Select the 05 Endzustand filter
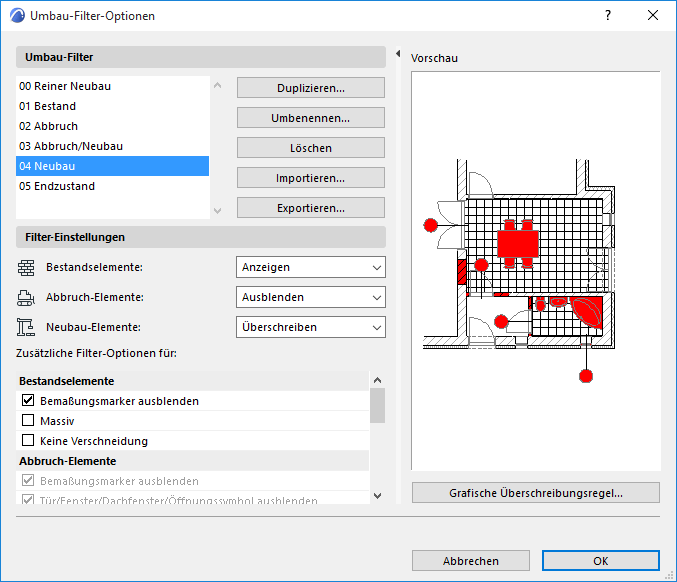 [x=112, y=186]
